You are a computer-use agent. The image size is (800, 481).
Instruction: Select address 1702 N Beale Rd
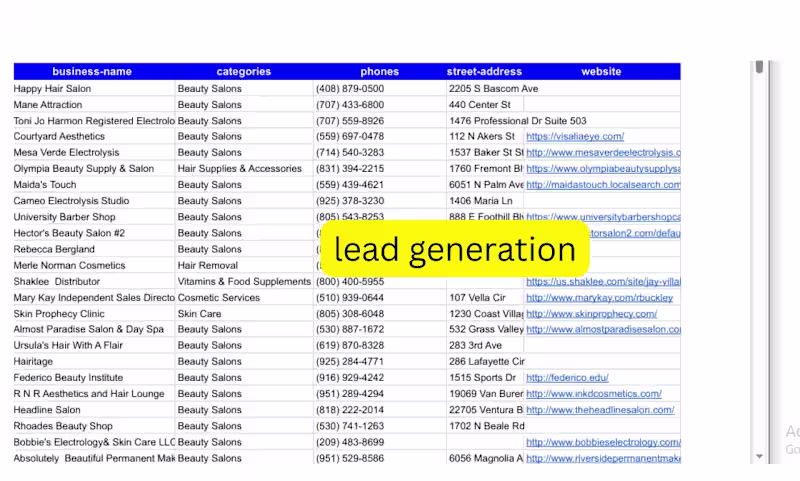pos(485,426)
